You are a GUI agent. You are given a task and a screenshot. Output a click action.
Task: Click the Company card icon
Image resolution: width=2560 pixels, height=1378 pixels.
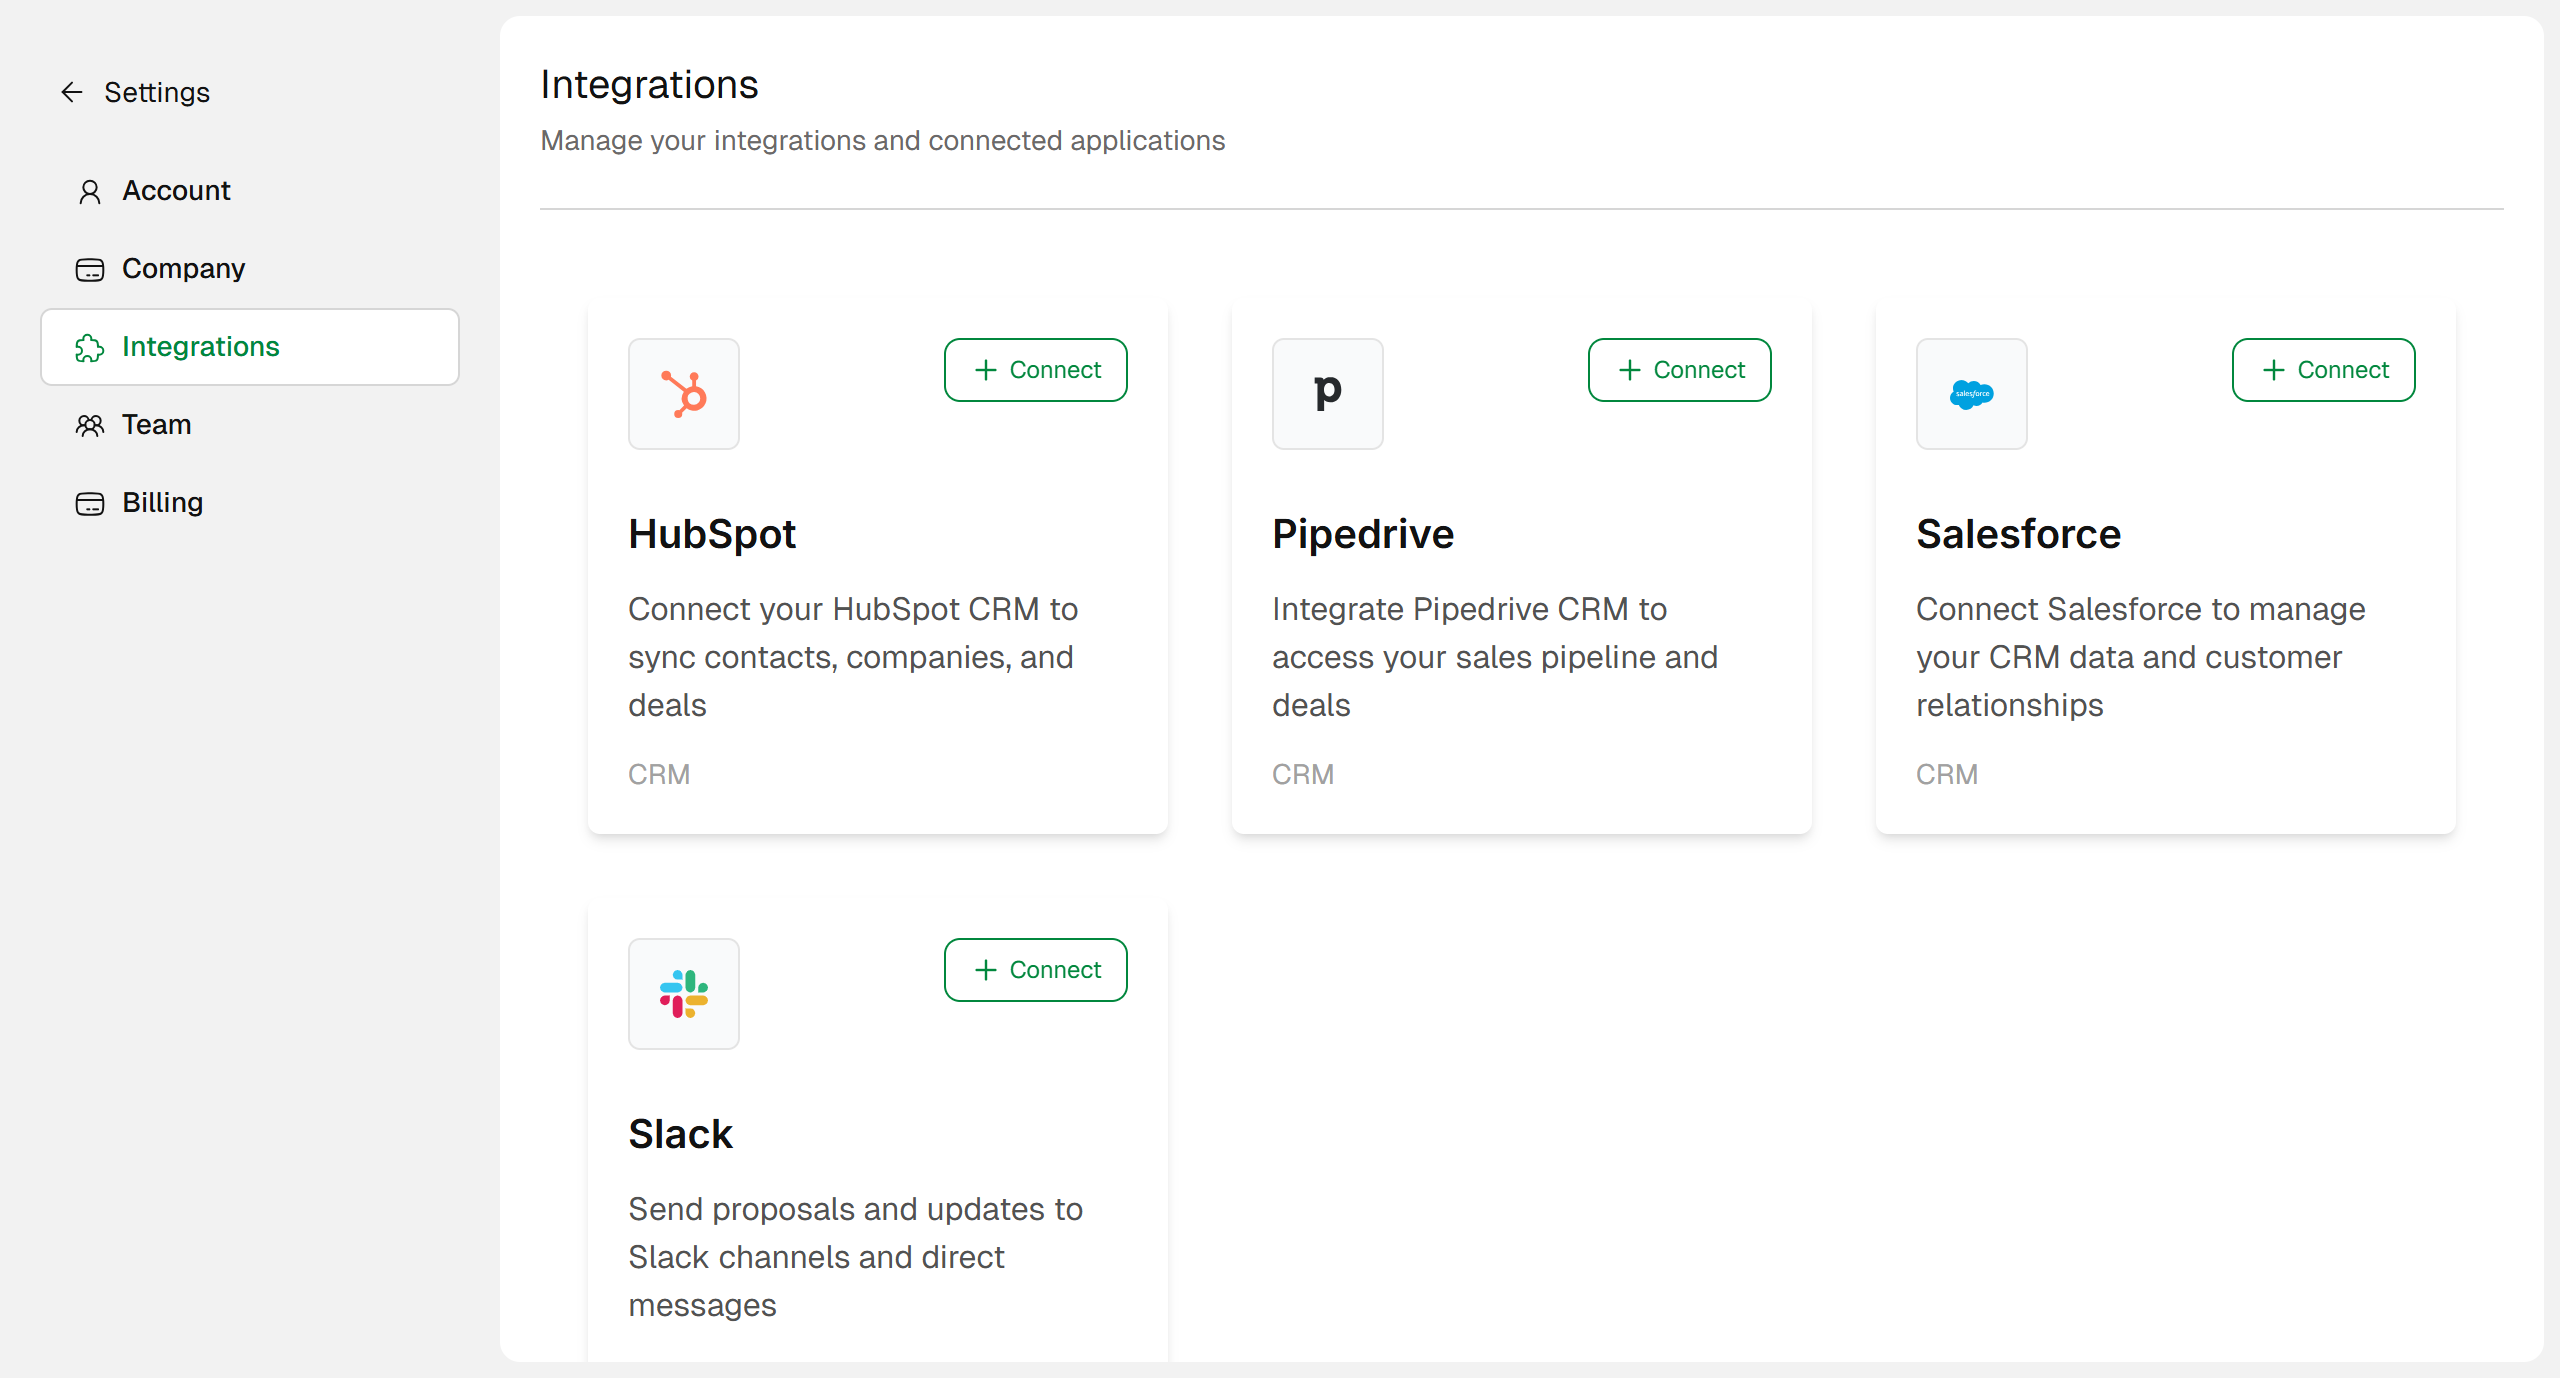pyautogui.click(x=90, y=269)
